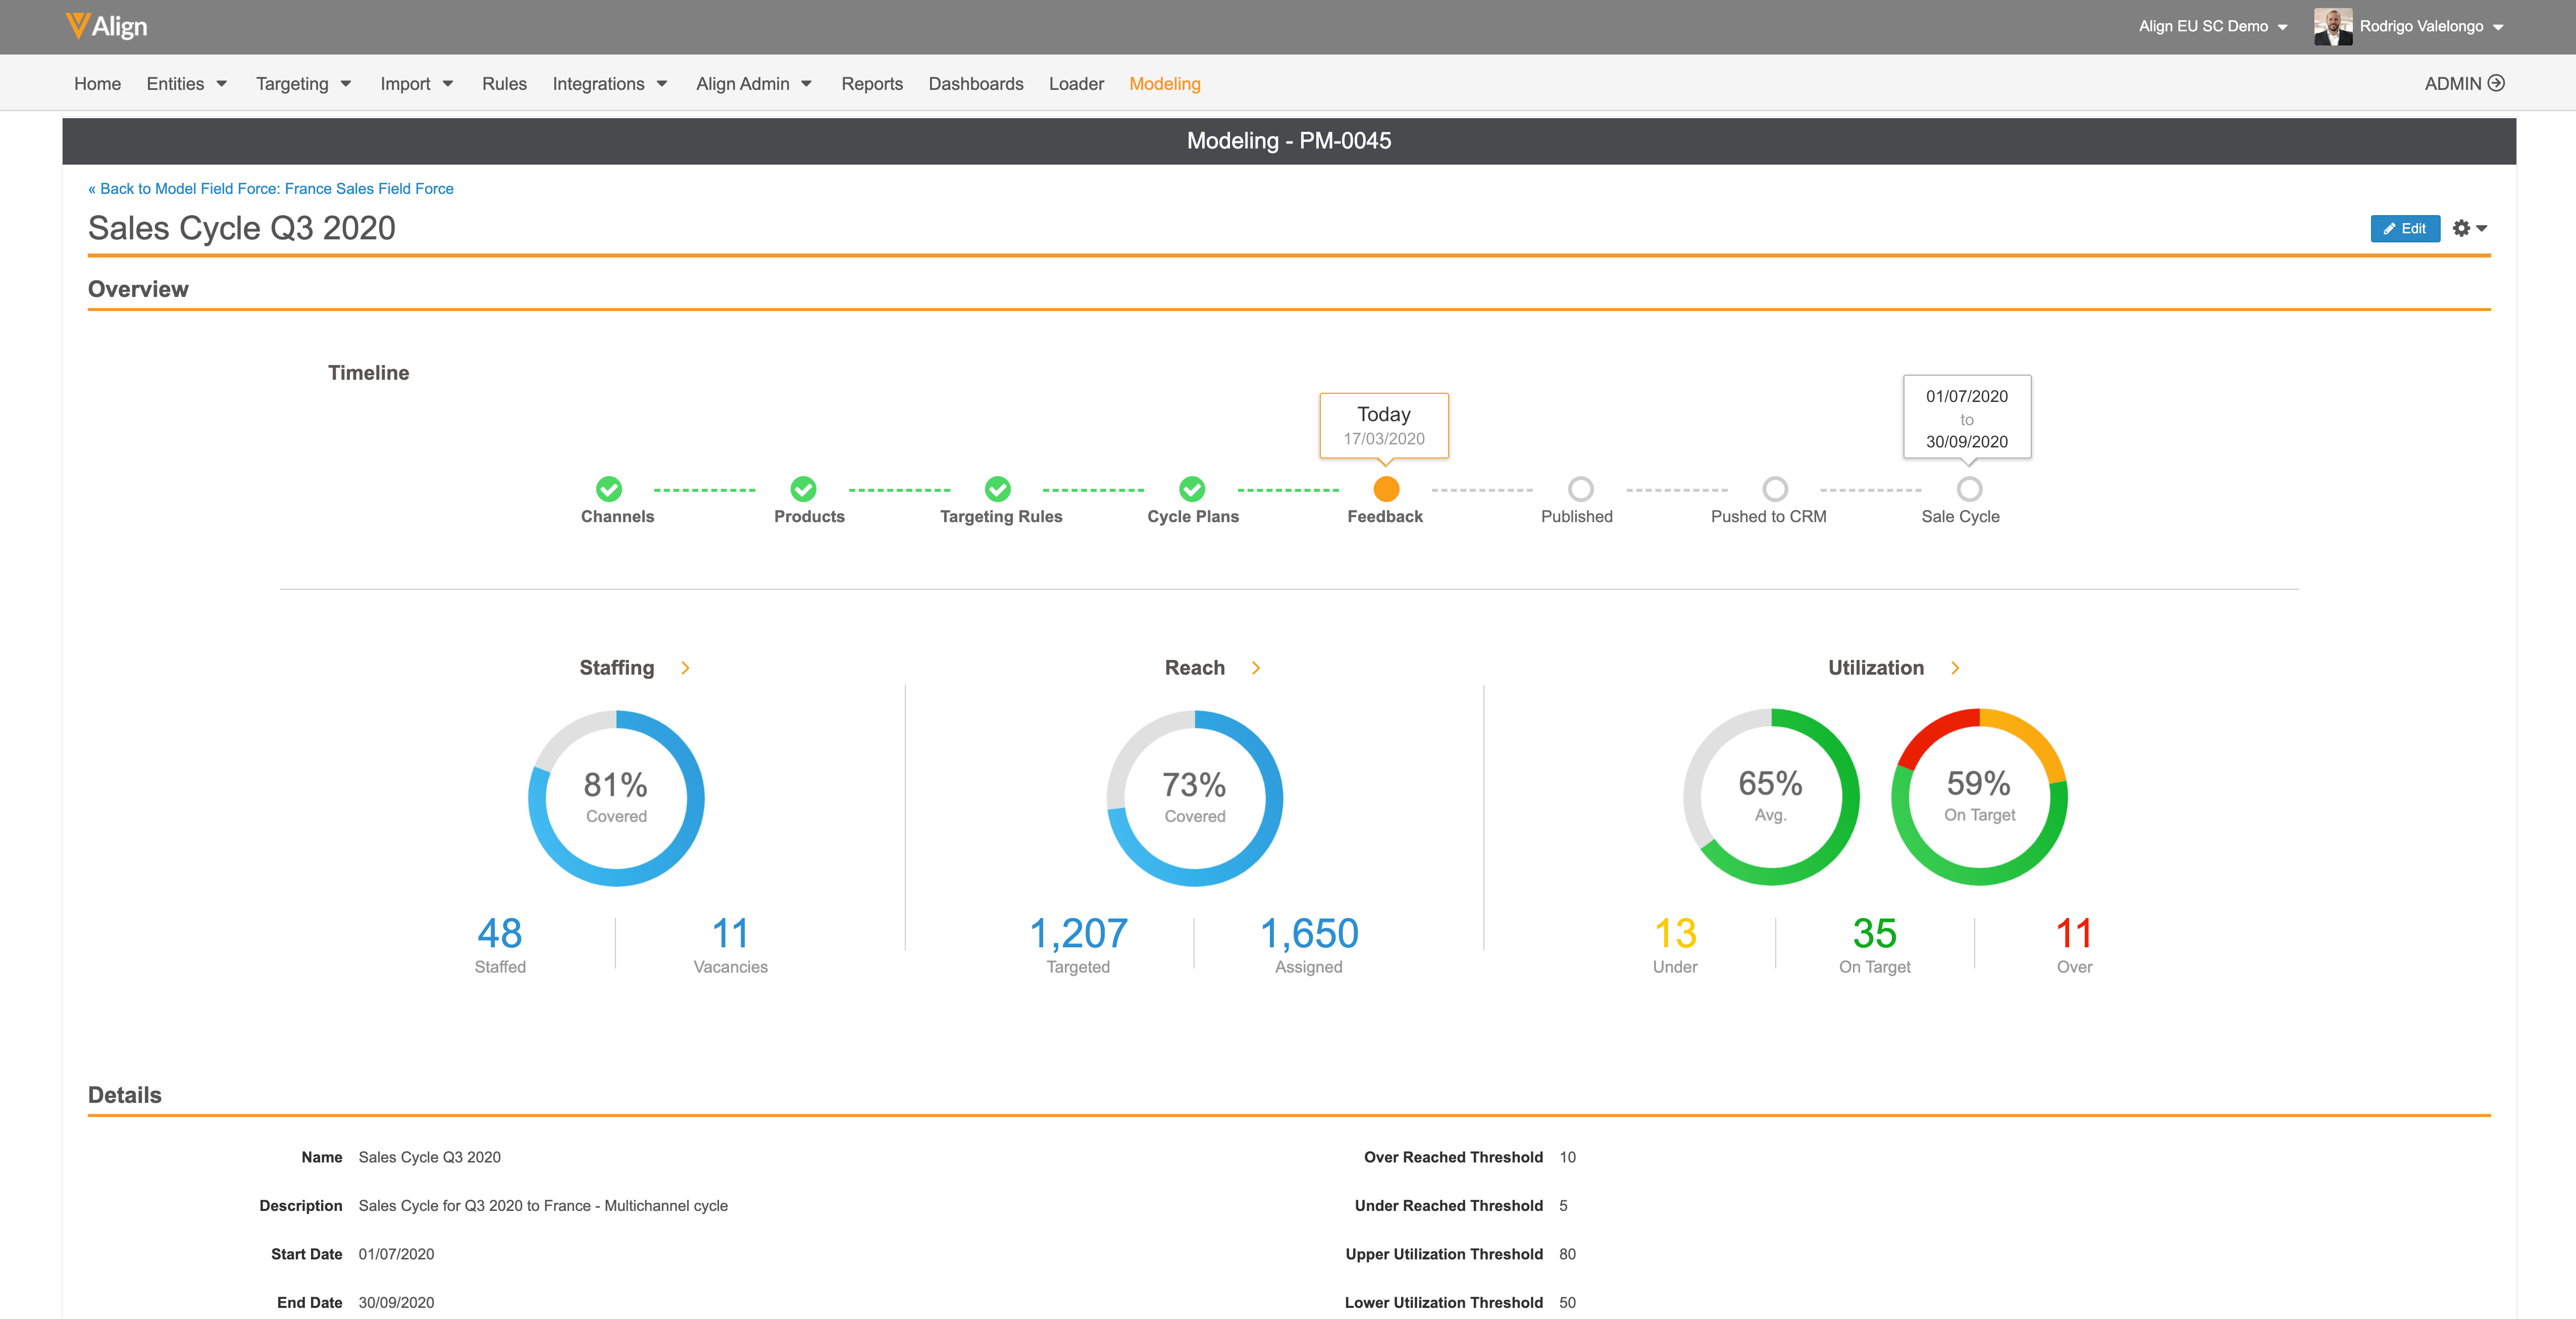Select the Published timeline step circle
This screenshot has width=2576, height=1319.
coord(1581,489)
